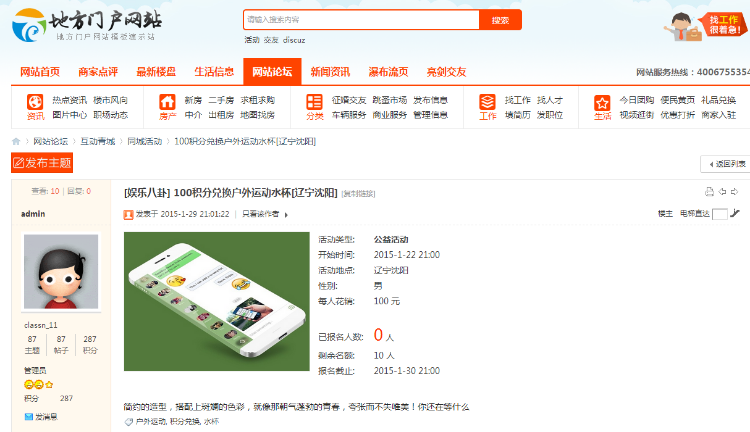The width and height of the screenshot is (750, 432).
Task: Click 同城活动 in the breadcrumb
Action: pos(144,141)
